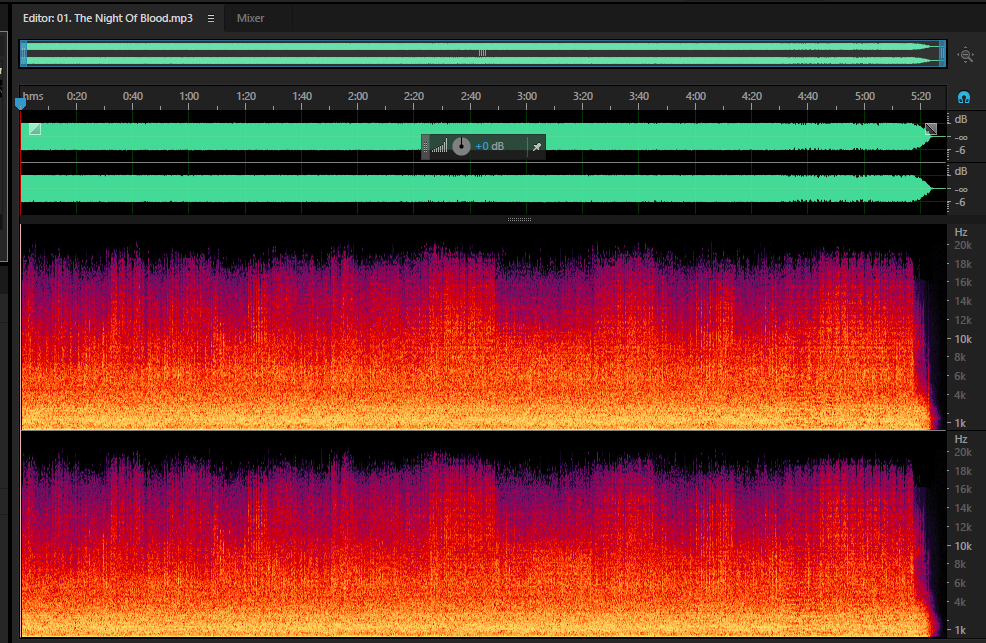Click the hms time format label
The image size is (986, 643).
33,96
